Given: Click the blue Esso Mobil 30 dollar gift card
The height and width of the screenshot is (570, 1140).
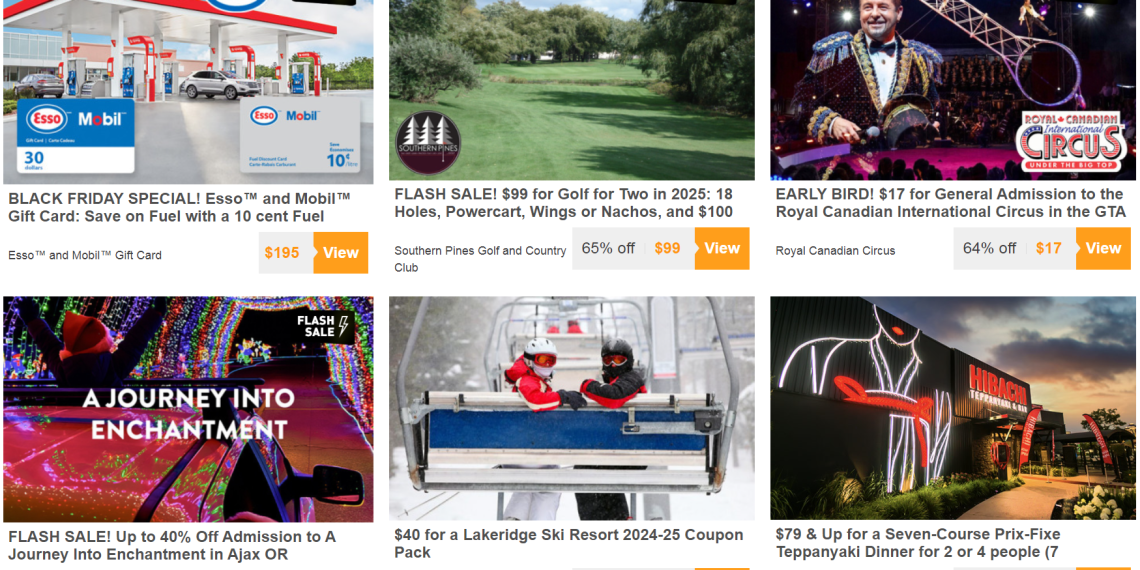Looking at the screenshot, I should (x=76, y=136).
